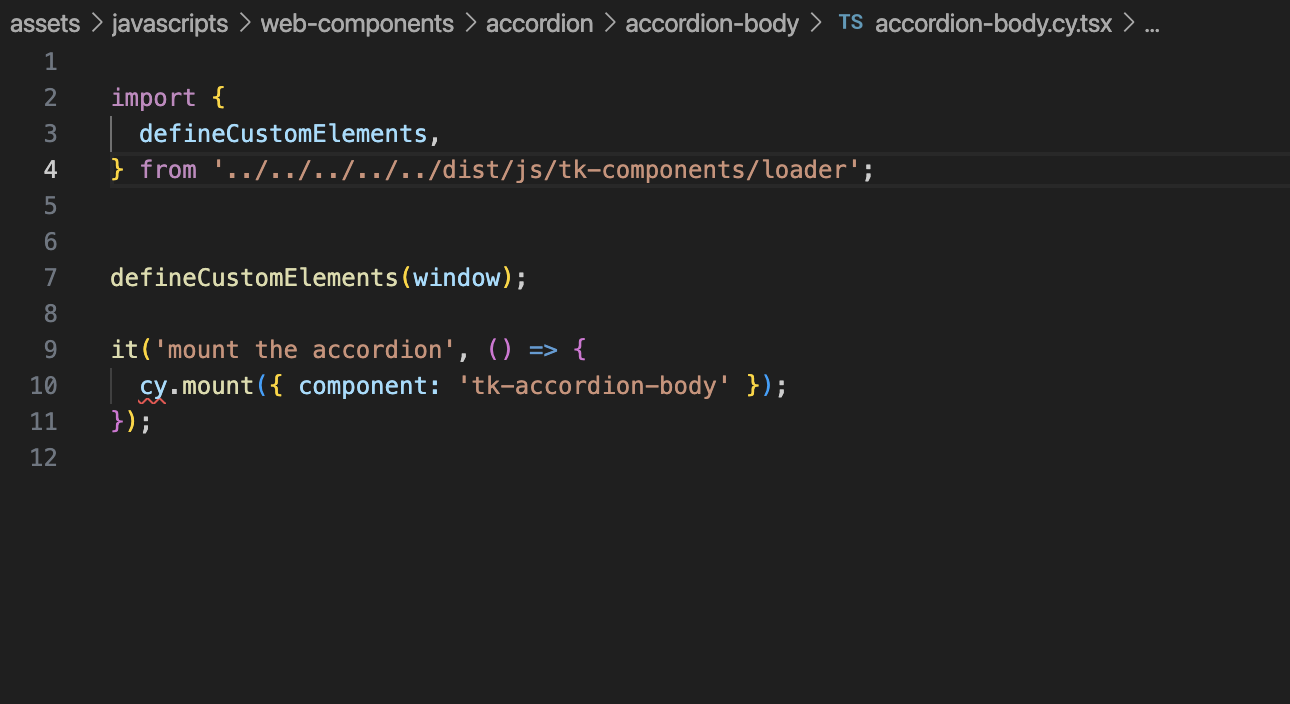Open the accordion-body breadcrumb dropdown
The height and width of the screenshot is (704, 1290).
coord(712,23)
